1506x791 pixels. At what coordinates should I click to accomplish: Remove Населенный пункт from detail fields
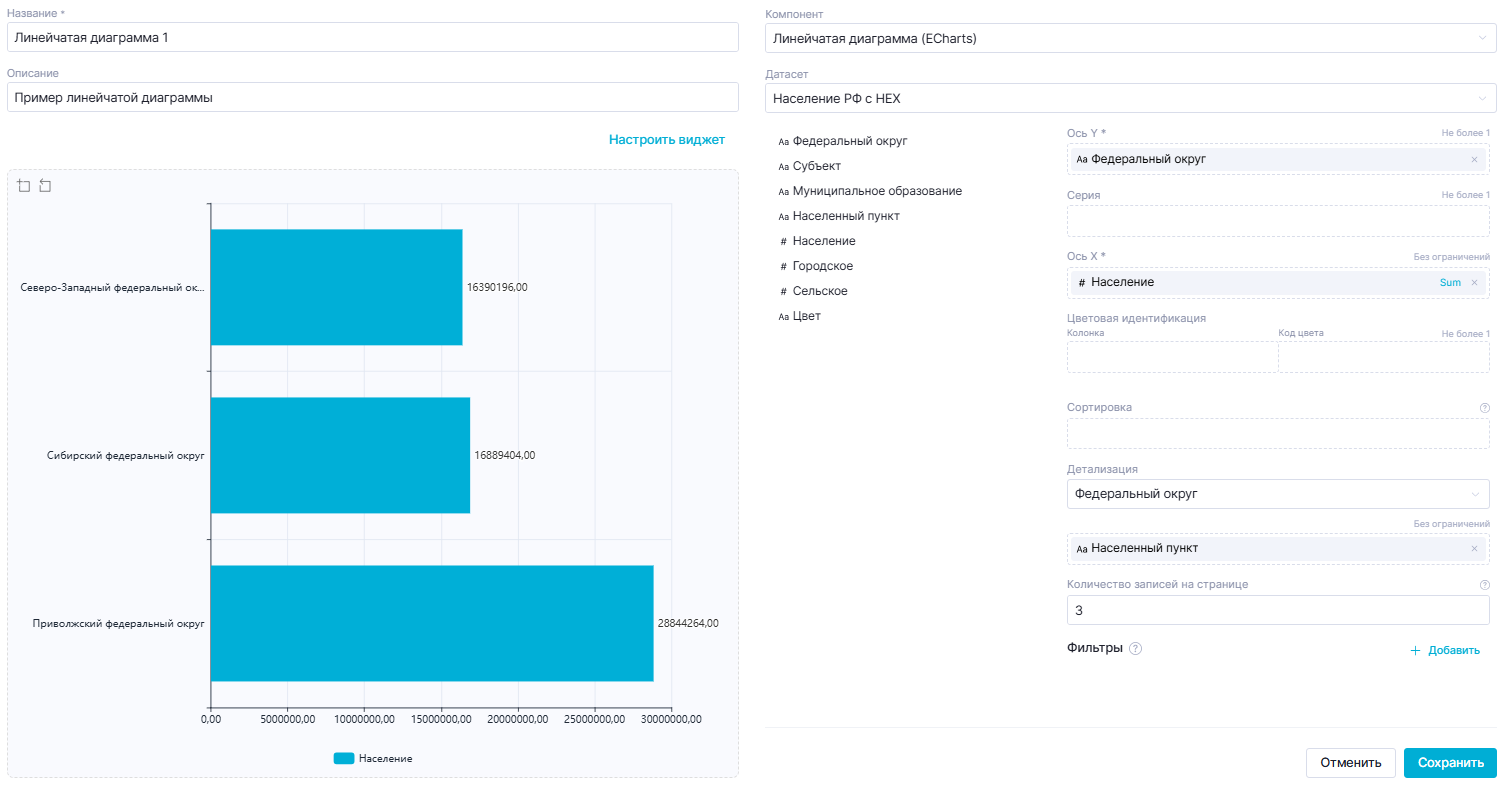click(1473, 548)
